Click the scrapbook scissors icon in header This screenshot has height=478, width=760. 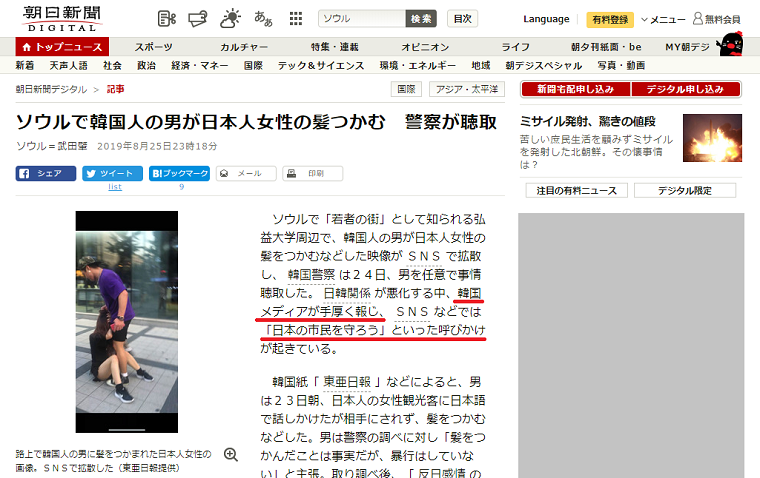pyautogui.click(x=167, y=19)
